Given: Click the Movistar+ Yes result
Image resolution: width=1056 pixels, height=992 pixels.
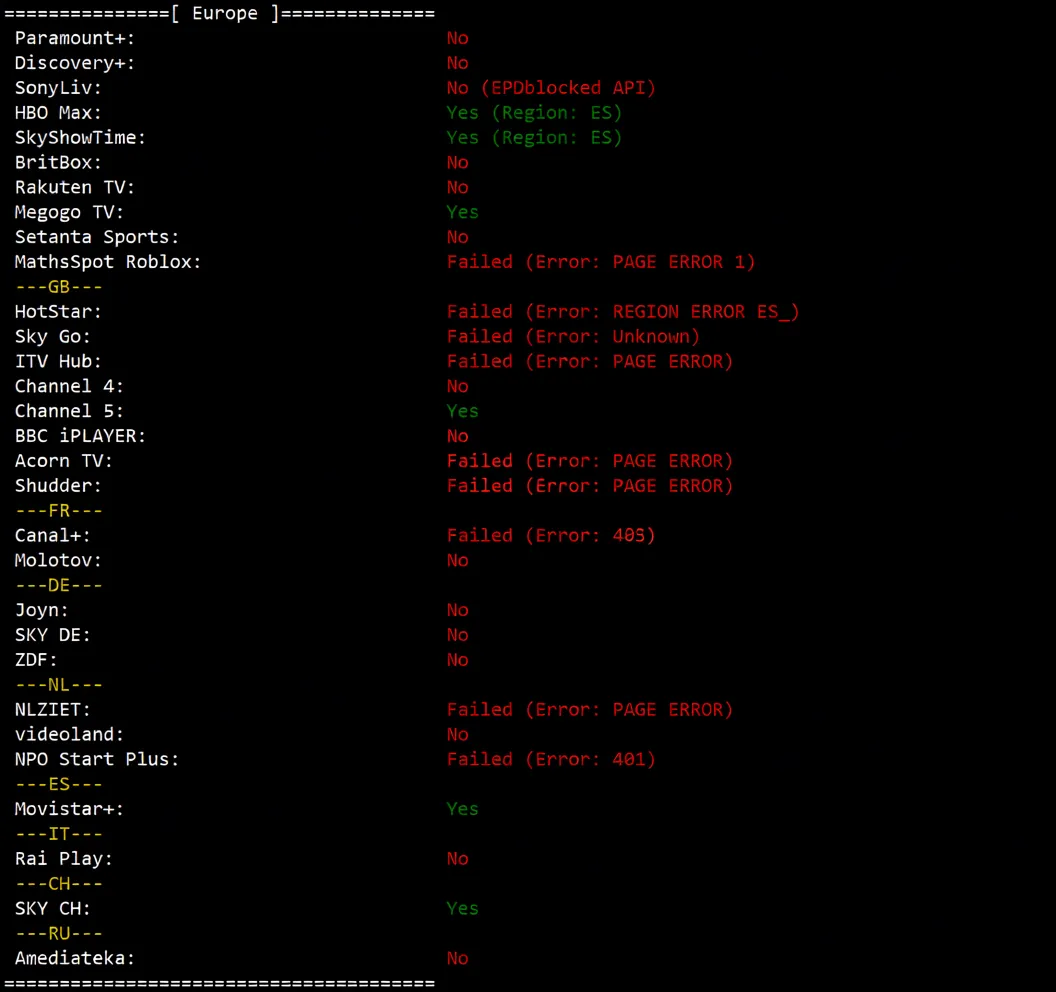Looking at the screenshot, I should tap(462, 809).
